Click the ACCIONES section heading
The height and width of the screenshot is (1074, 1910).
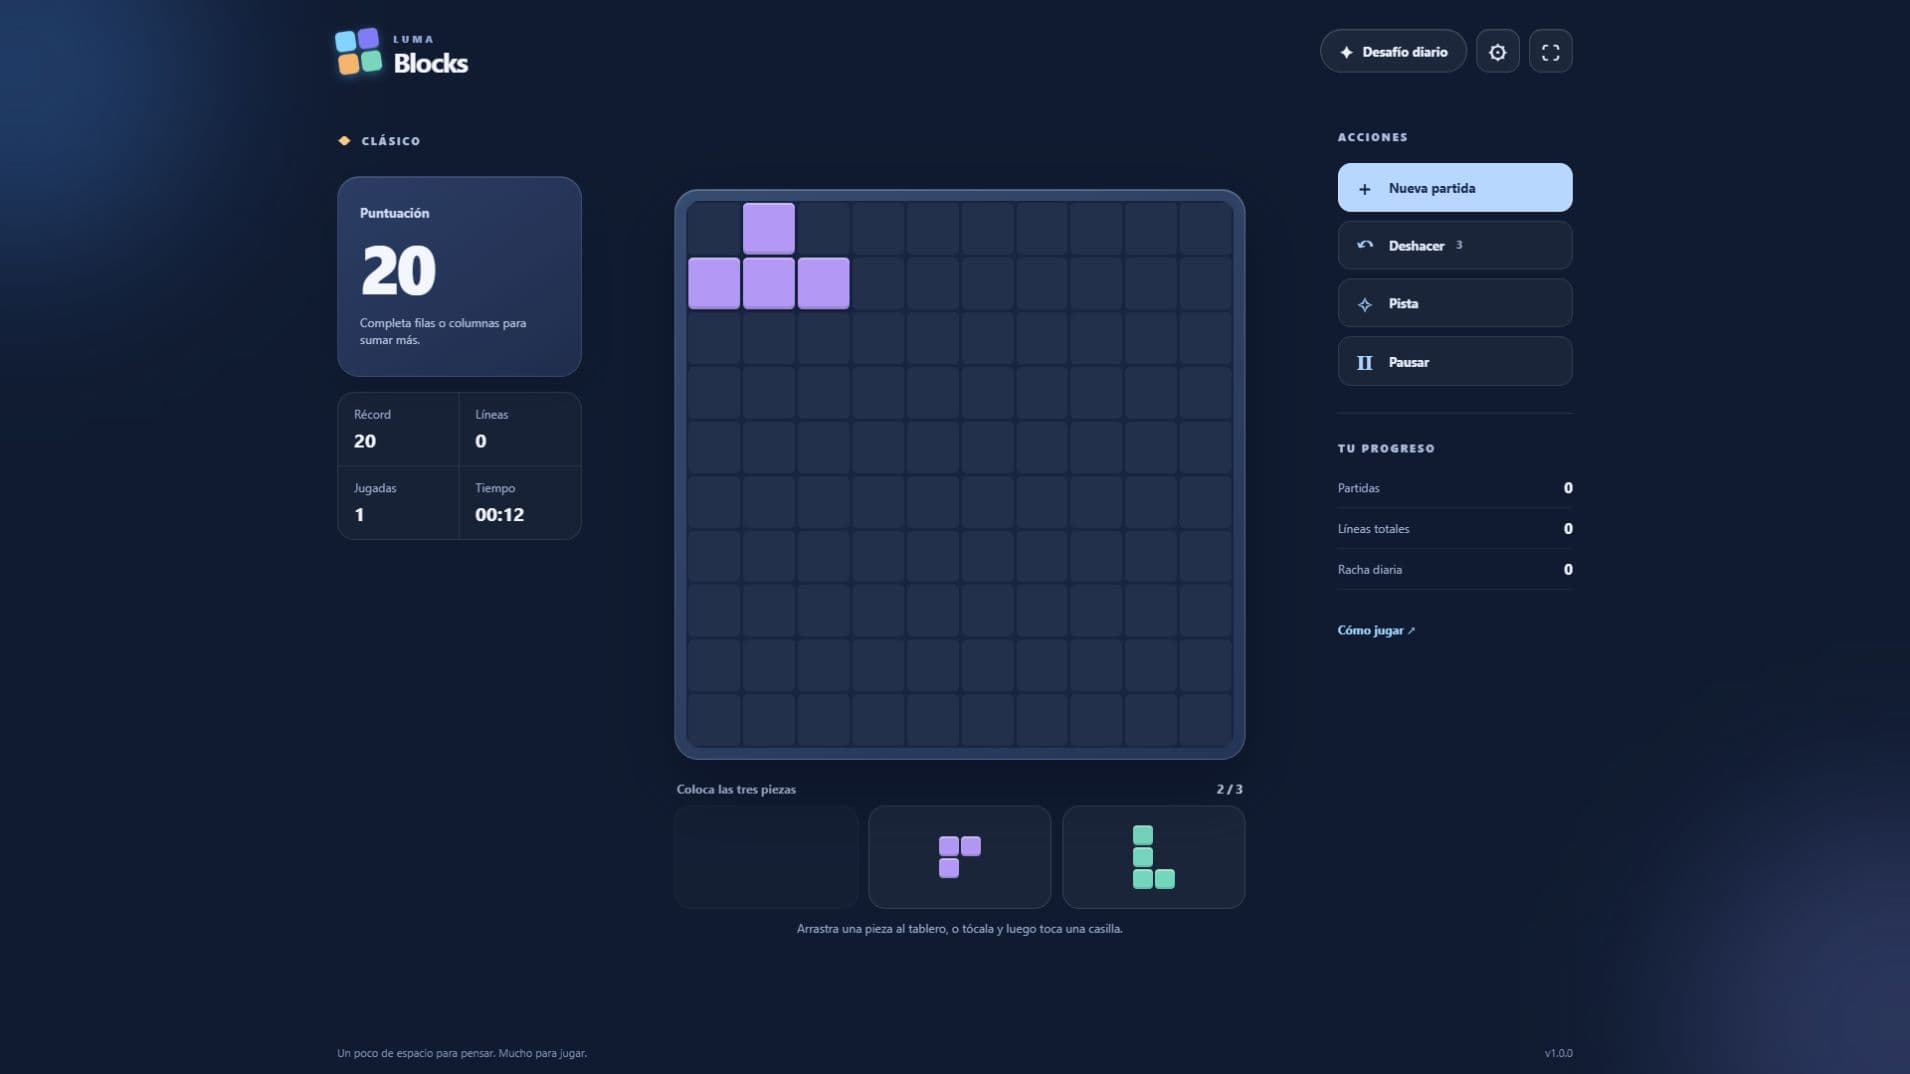click(1372, 137)
